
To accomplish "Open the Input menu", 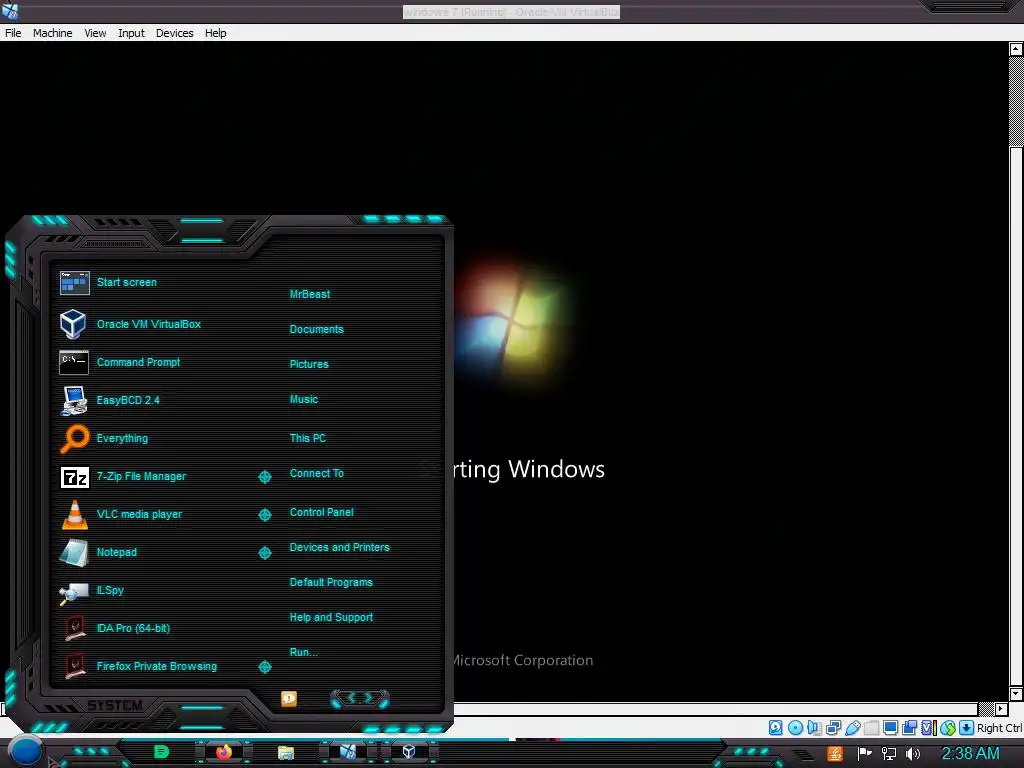I will [131, 33].
